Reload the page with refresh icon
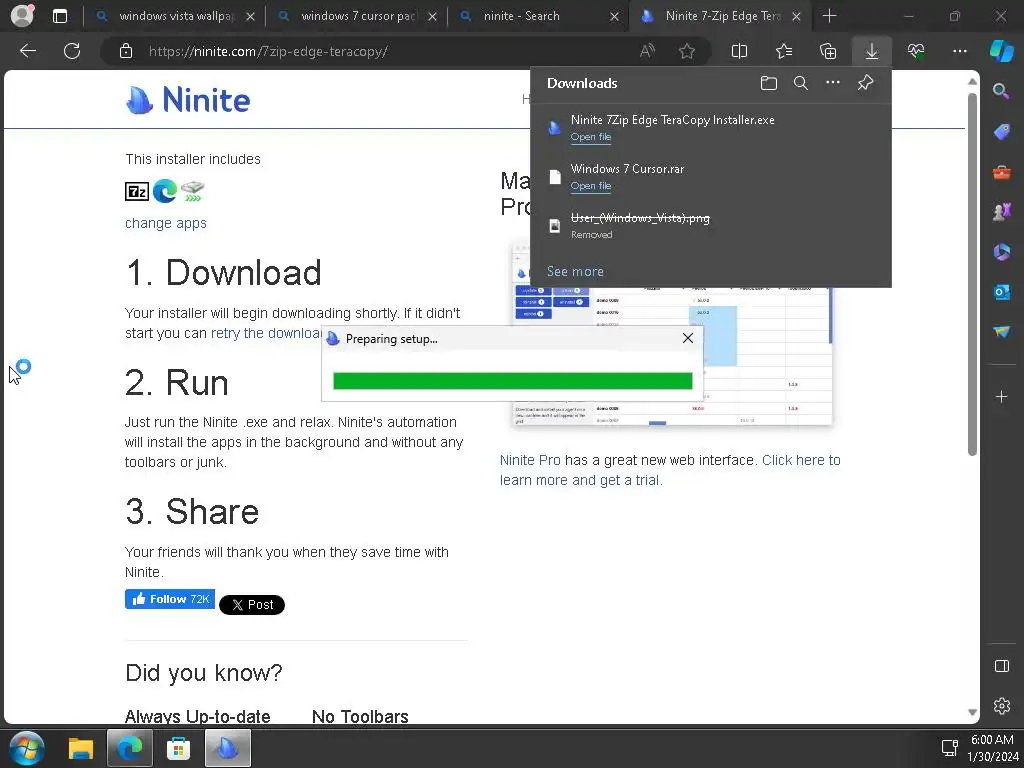The width and height of the screenshot is (1024, 768). (72, 51)
